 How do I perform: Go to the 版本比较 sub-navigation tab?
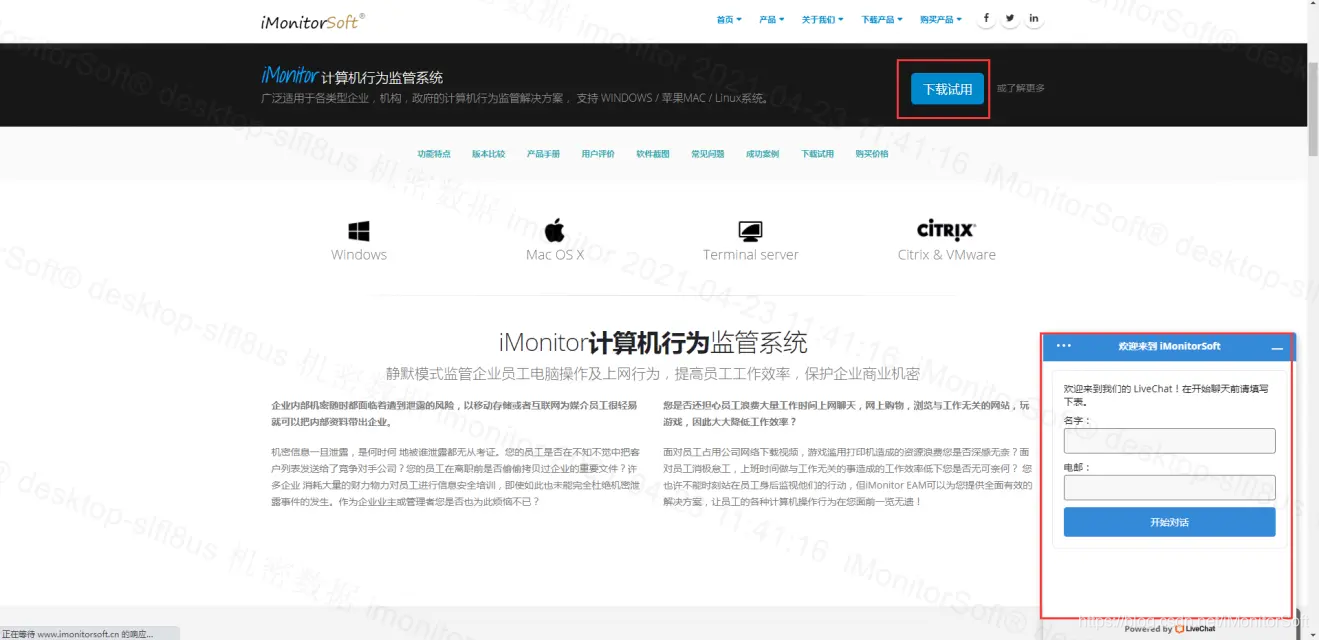click(x=488, y=154)
